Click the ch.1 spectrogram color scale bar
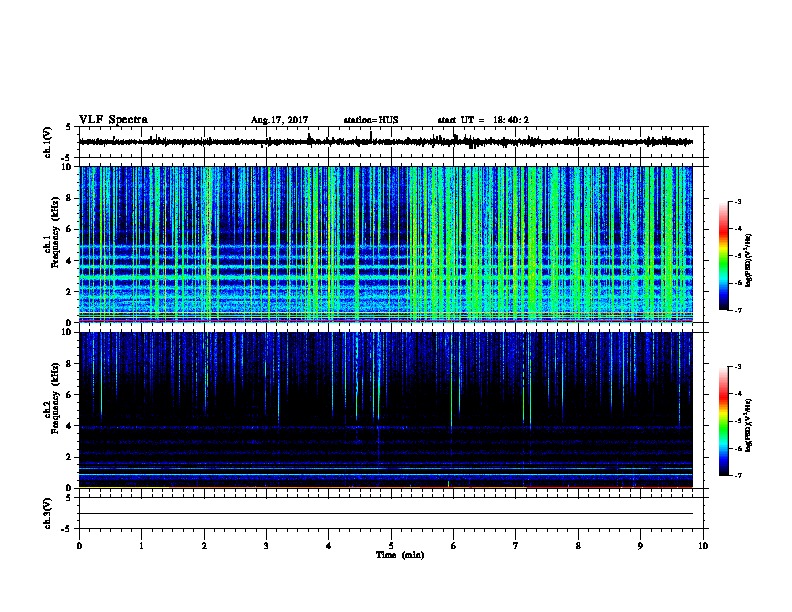This screenshot has width=792, height=612. (x=724, y=256)
